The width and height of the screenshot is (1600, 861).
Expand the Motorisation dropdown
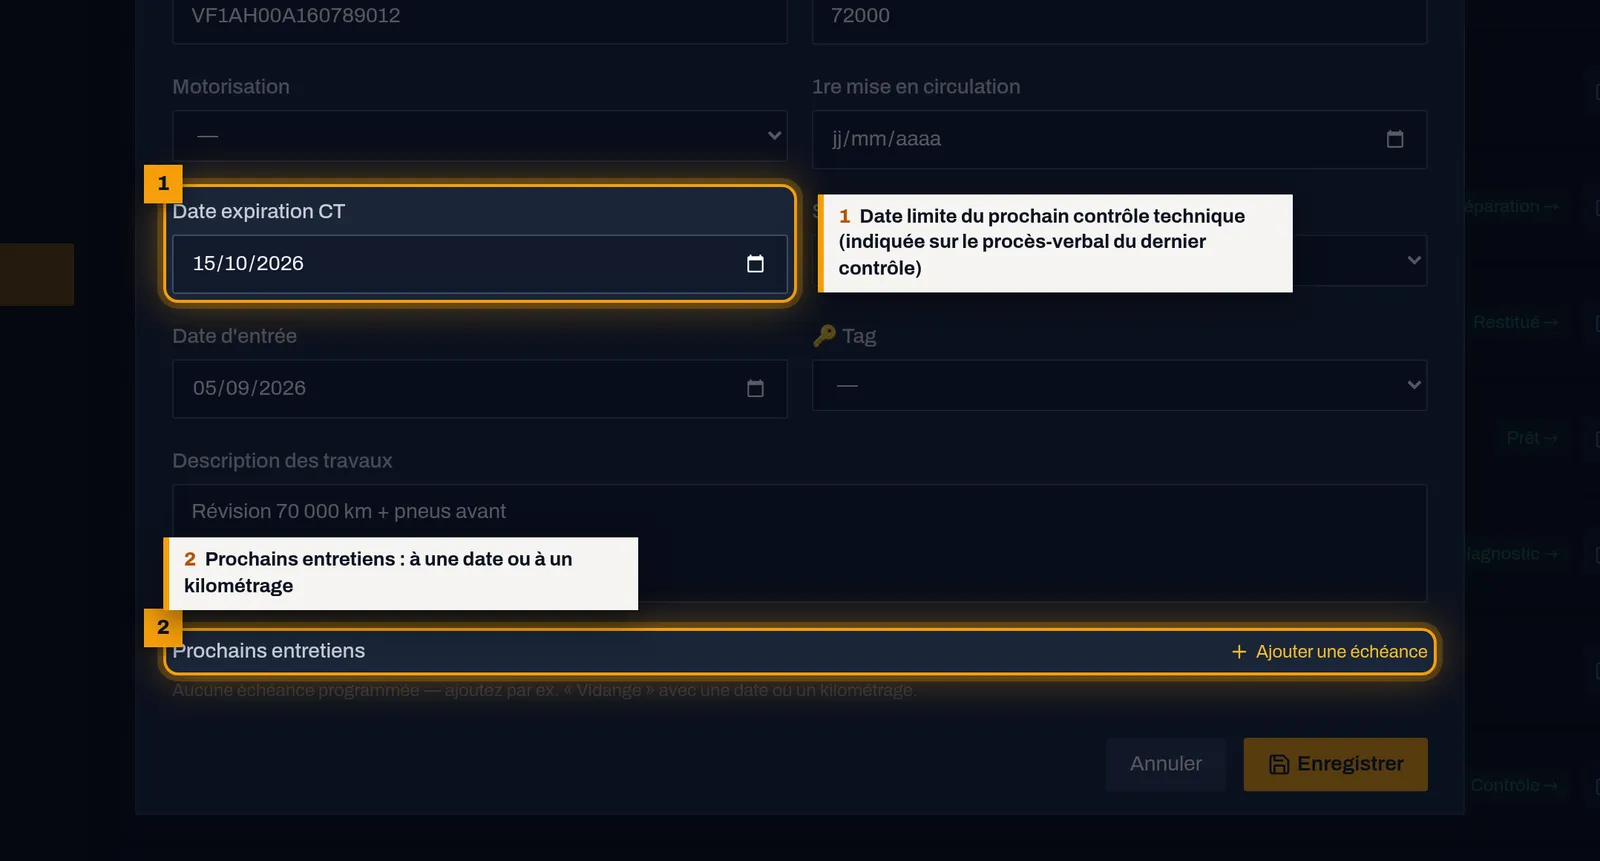[x=480, y=136]
